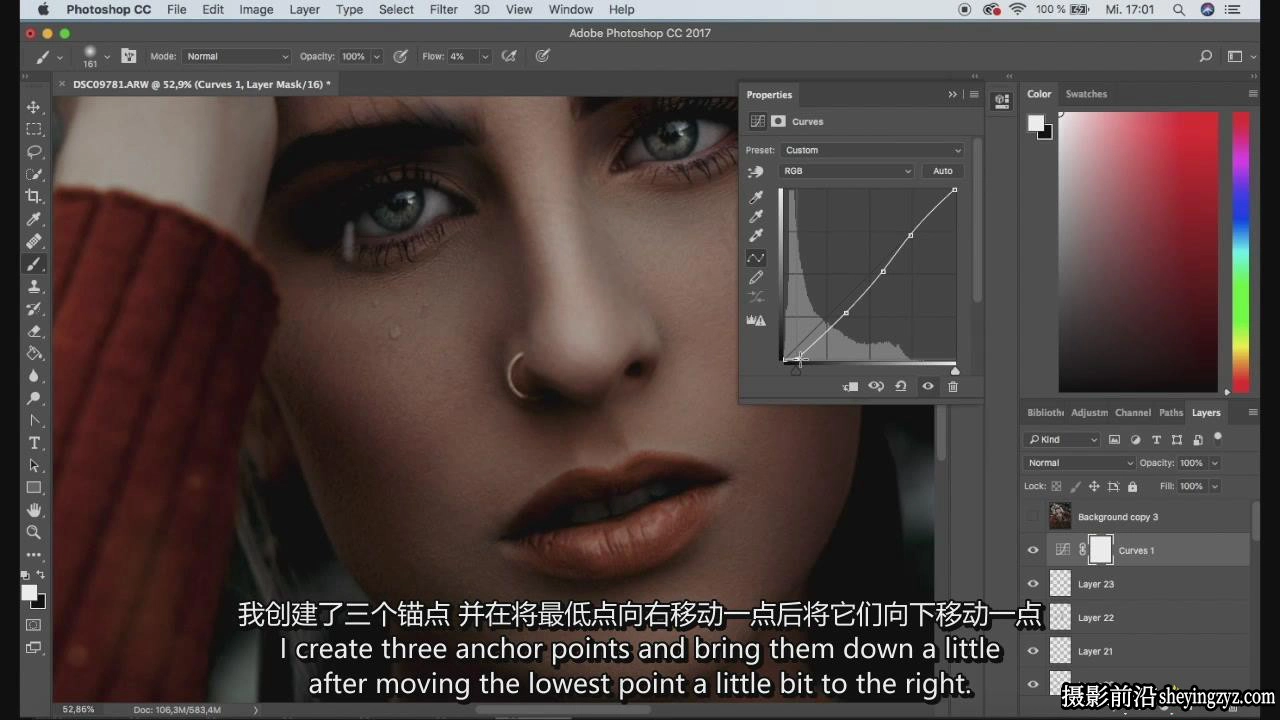Click the hue slider in Color panel
Image resolution: width=1280 pixels, height=720 pixels.
coord(1241,250)
